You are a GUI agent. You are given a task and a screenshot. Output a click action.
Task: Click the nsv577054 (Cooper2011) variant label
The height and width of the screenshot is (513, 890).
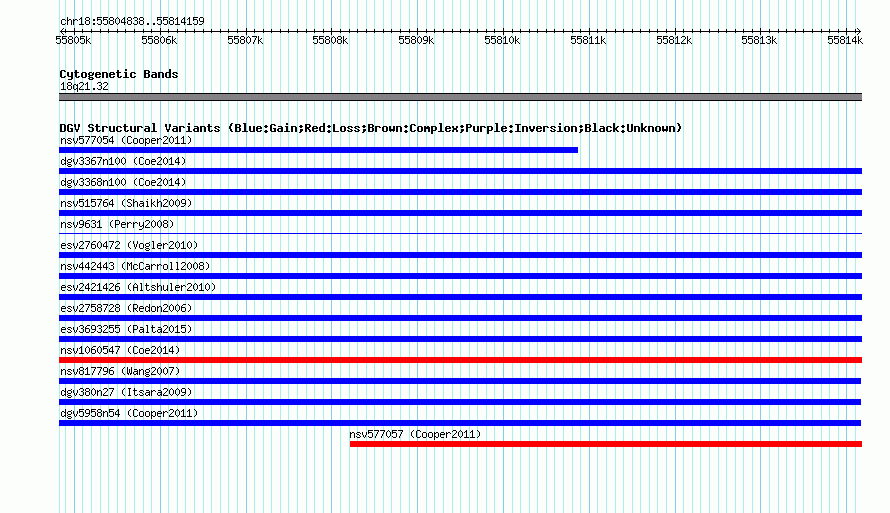[x=126, y=140]
